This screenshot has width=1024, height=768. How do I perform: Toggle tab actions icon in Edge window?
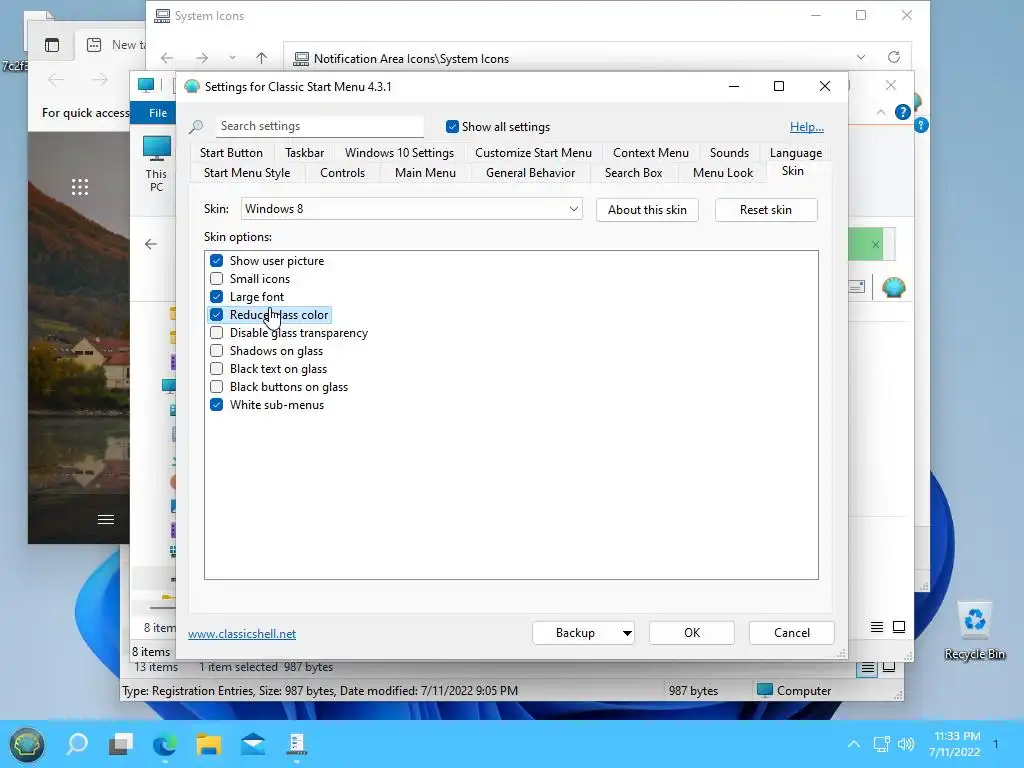[x=52, y=45]
